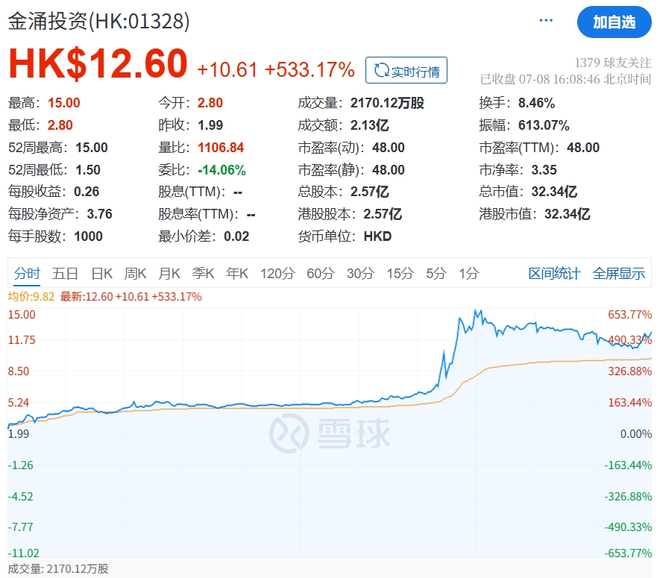Click the 成交量 value 2170.12万股 in stats
This screenshot has width=660, height=578.
point(387,103)
